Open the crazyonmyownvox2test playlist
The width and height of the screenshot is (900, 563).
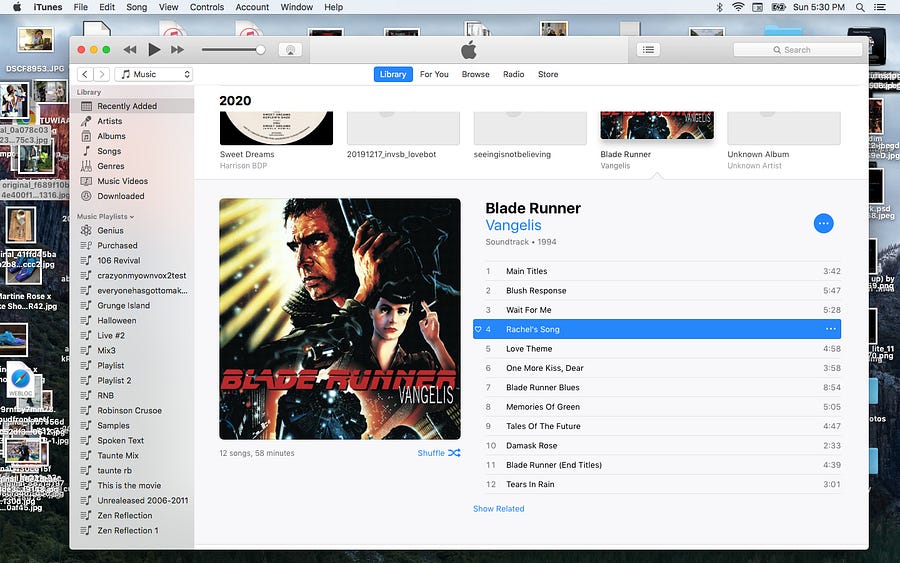click(132, 275)
